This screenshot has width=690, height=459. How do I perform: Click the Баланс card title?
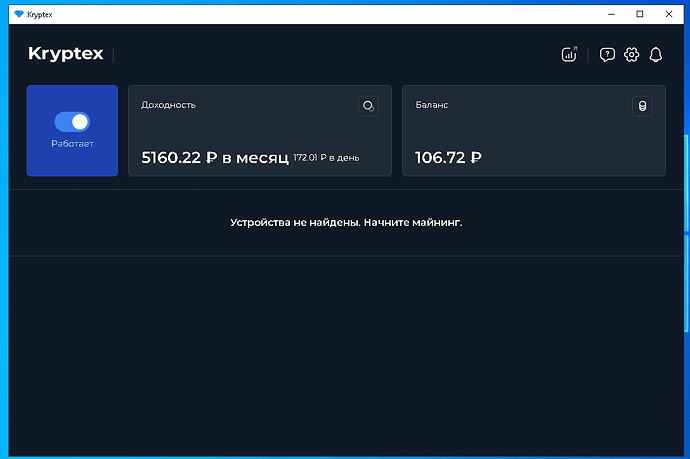[x=432, y=105]
